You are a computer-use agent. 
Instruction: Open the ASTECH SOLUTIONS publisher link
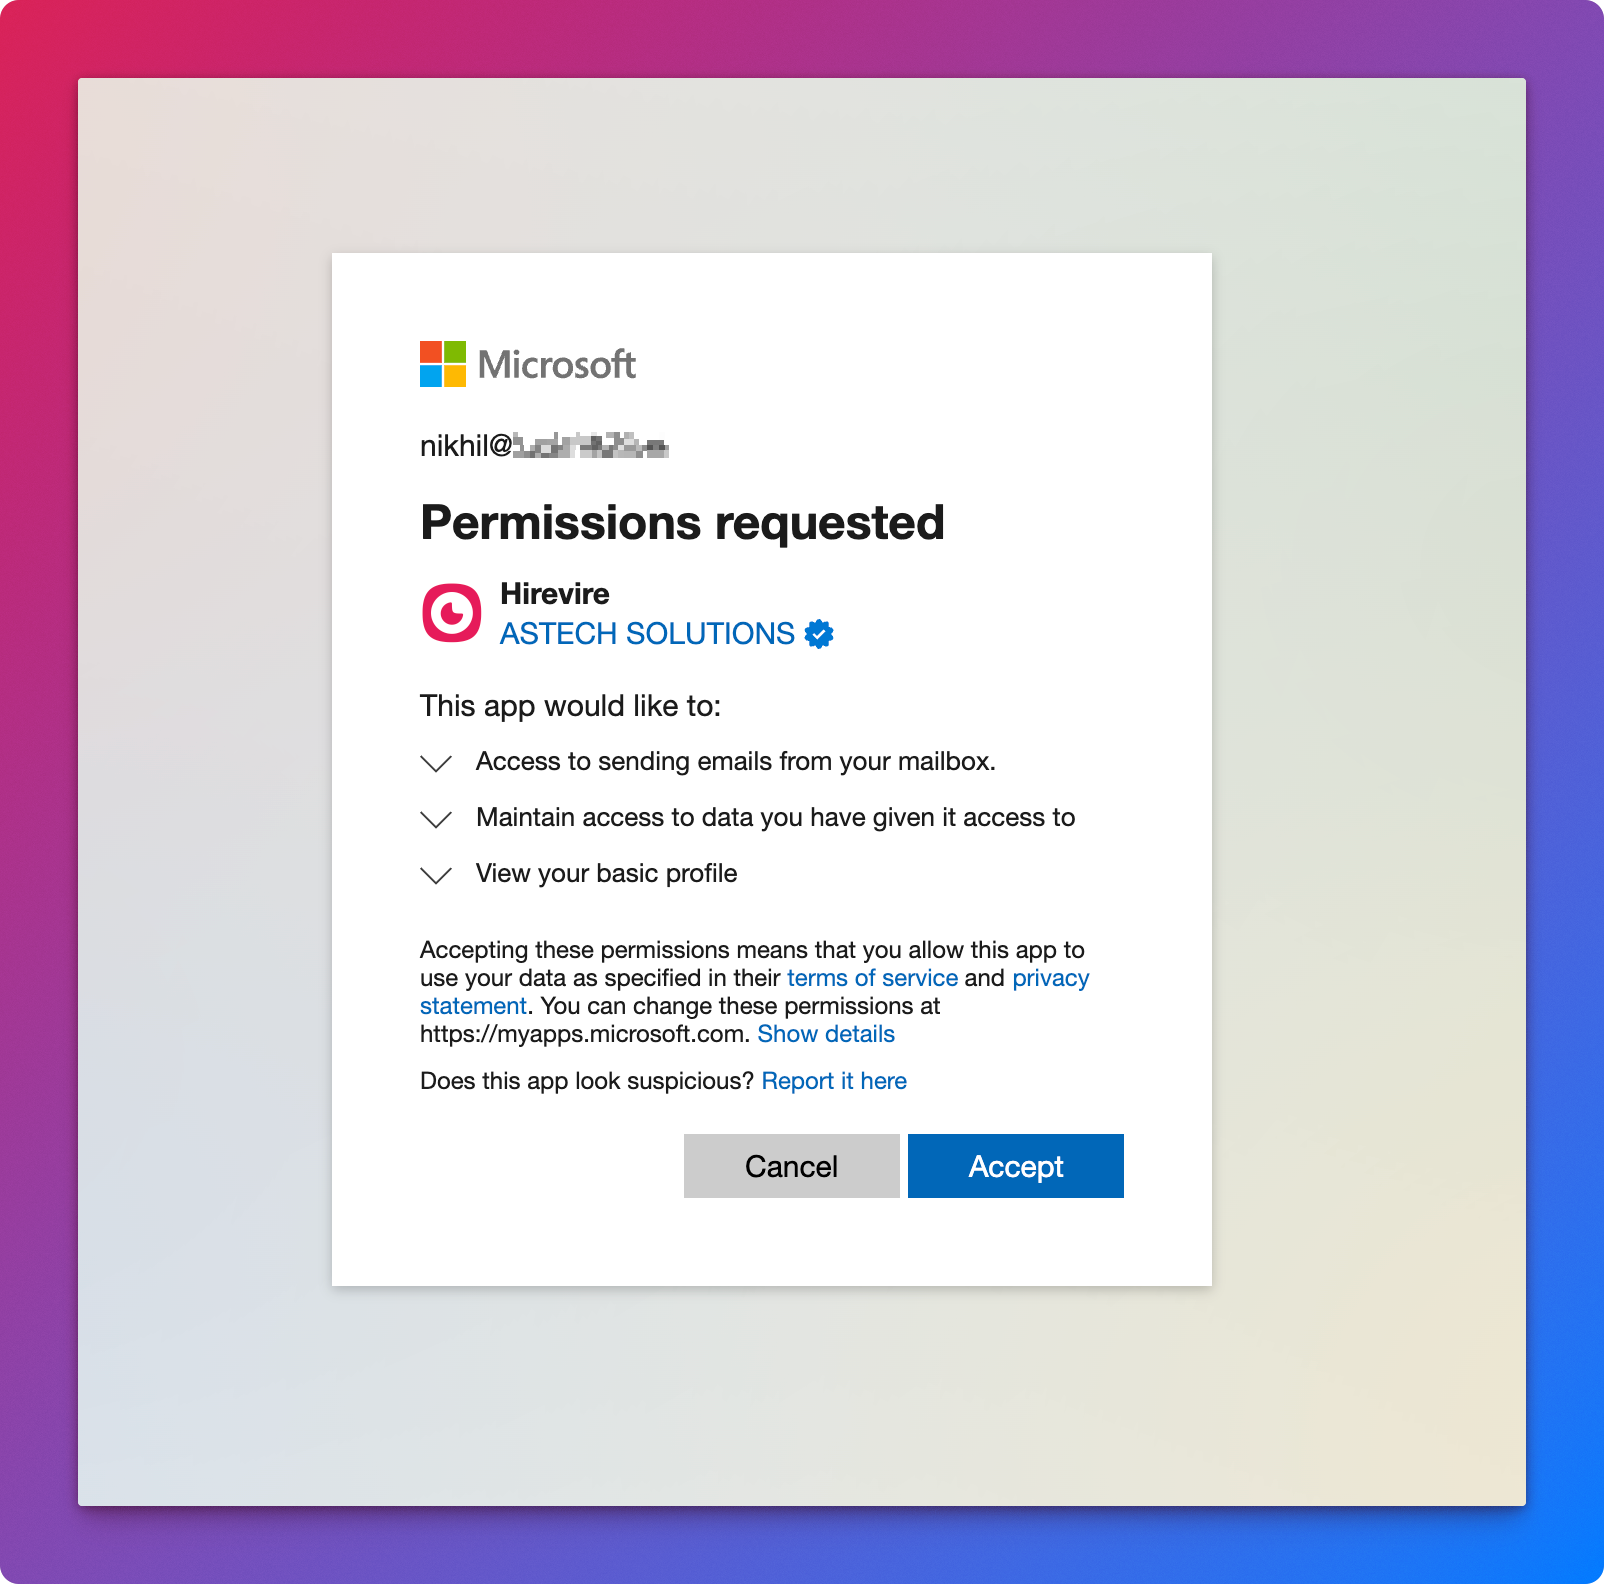[x=647, y=634]
